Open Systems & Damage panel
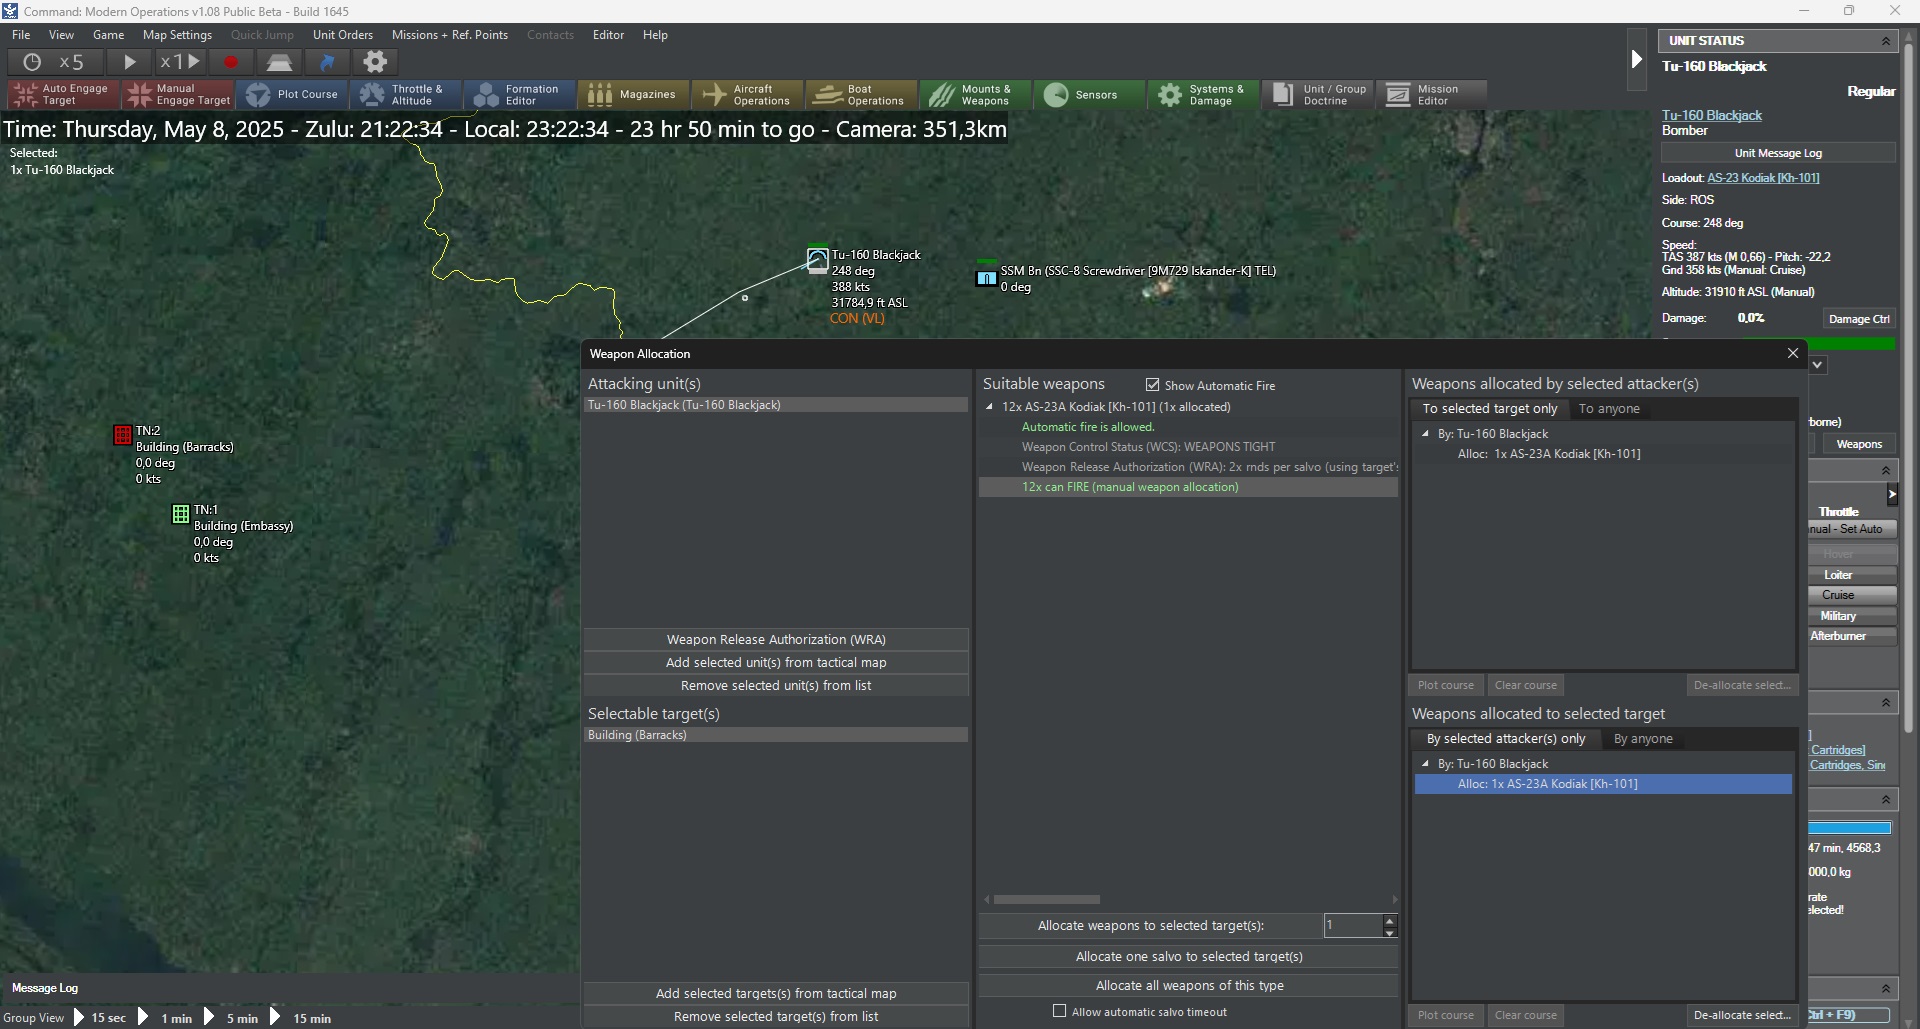Viewport: 1920px width, 1029px height. pyautogui.click(x=1203, y=95)
